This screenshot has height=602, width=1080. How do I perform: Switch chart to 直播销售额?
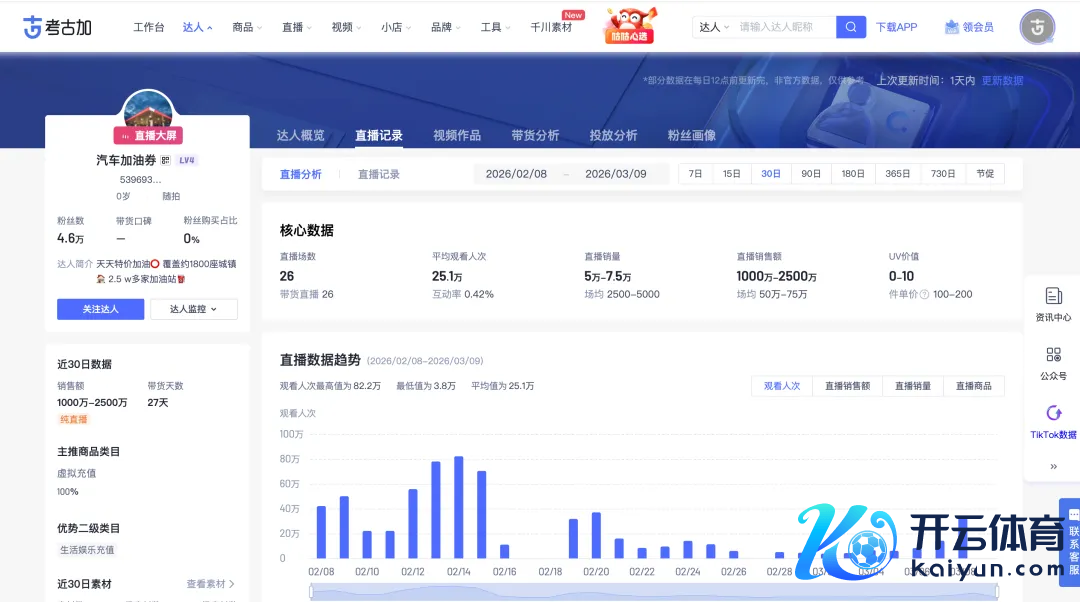[x=847, y=386]
